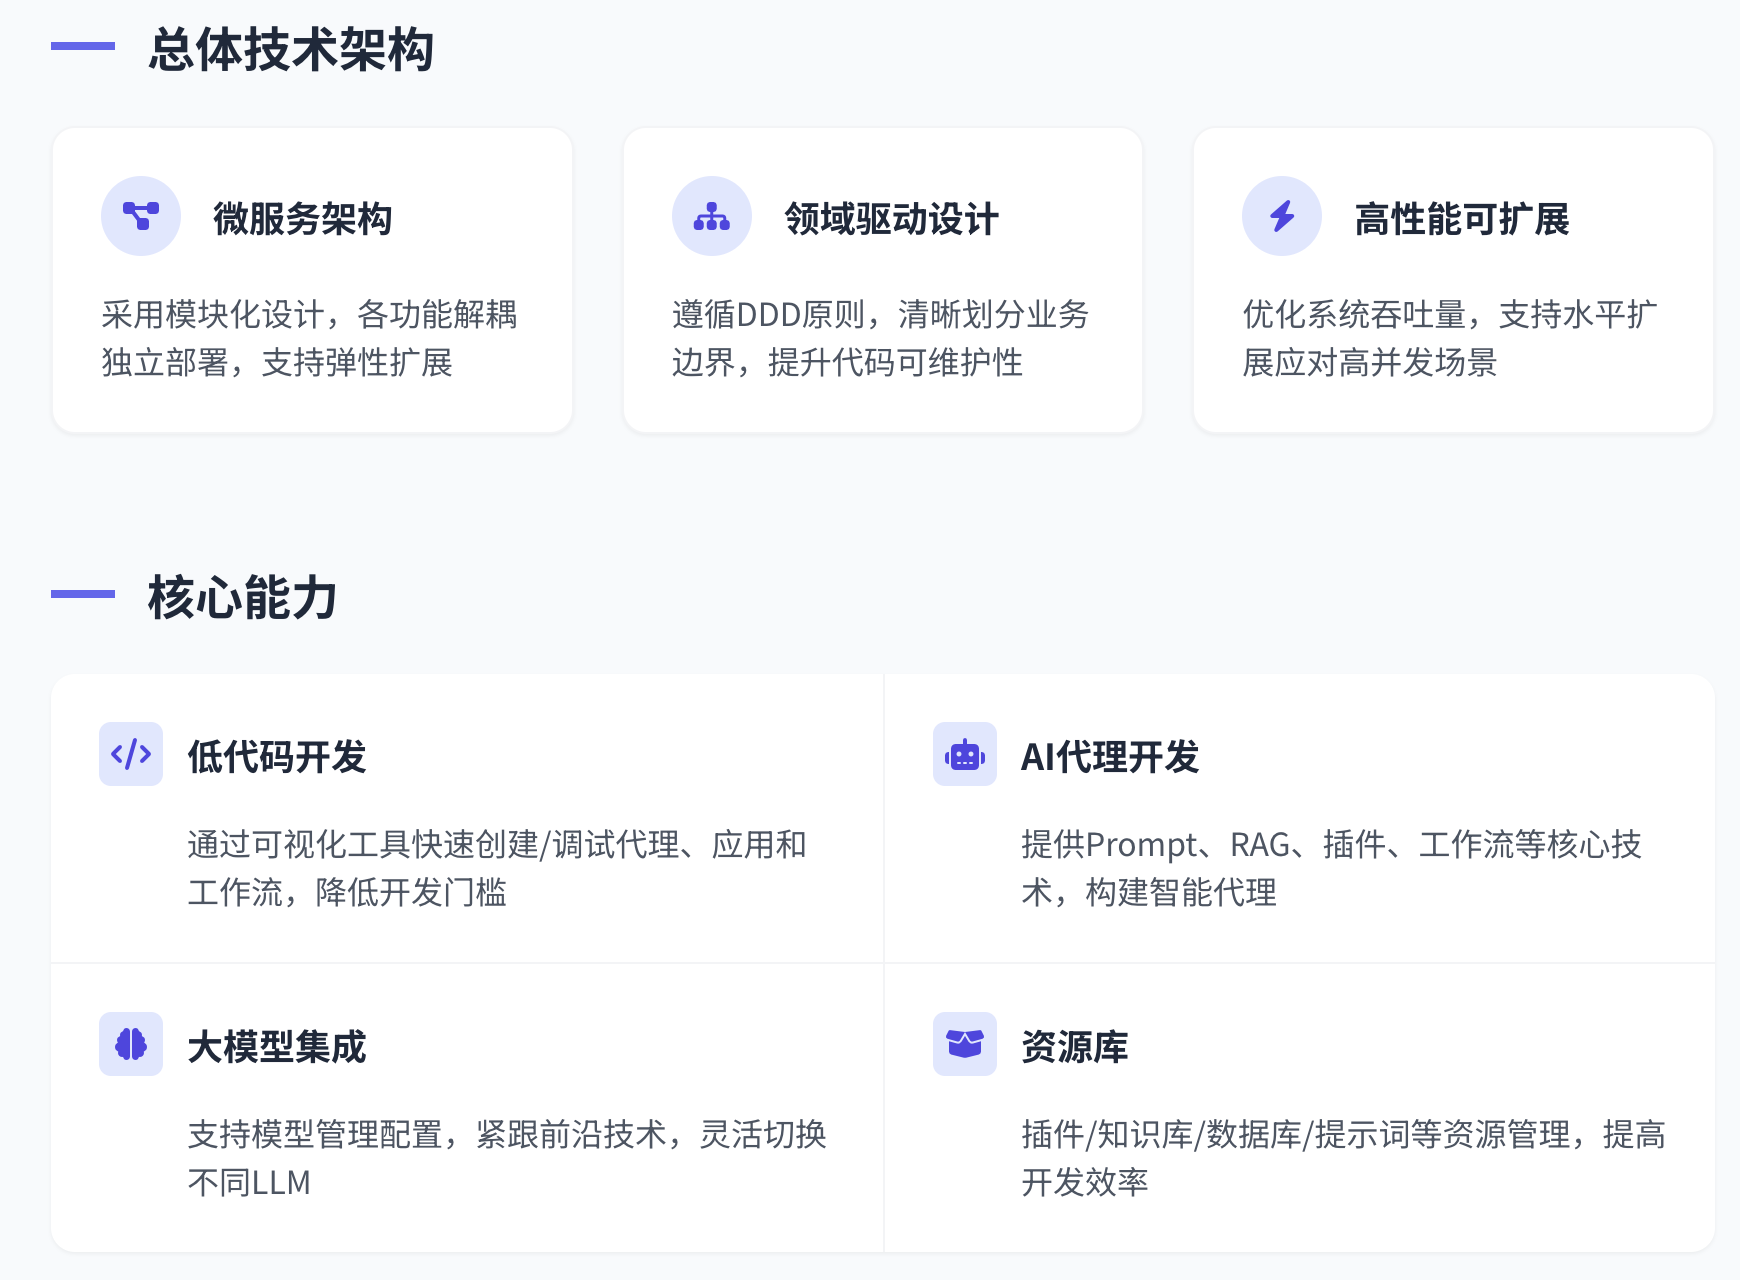Open the 资源库 feature title
Viewport: 1740px width, 1280px height.
click(x=1075, y=1047)
